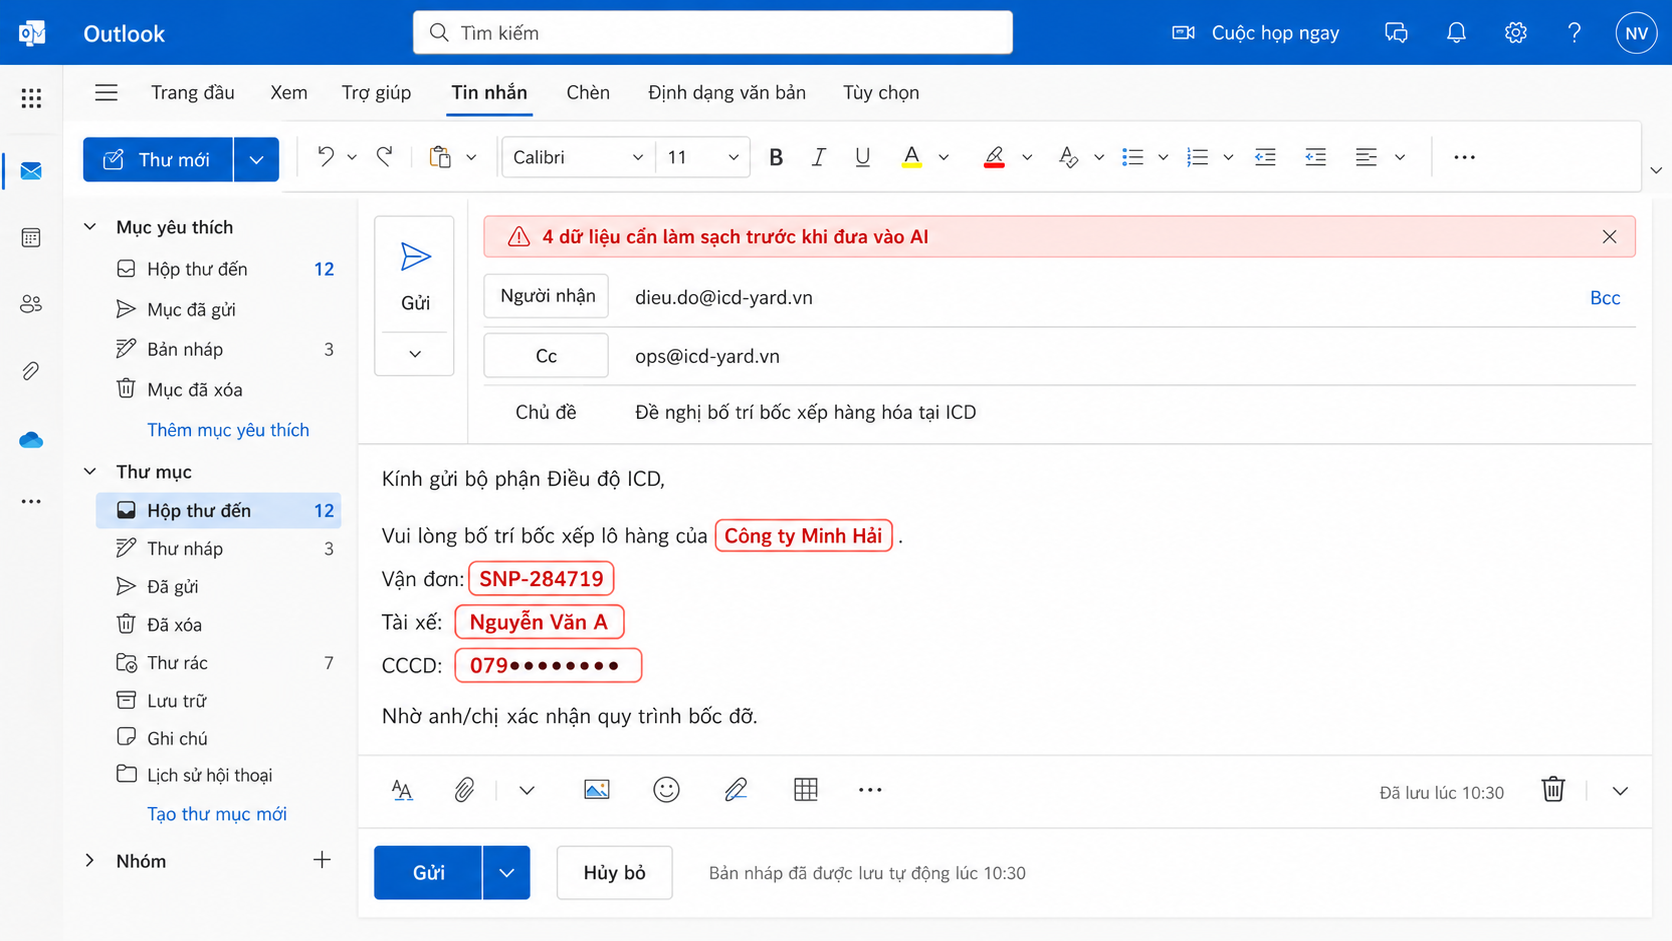Discard draft using the trash icon

(x=1553, y=790)
